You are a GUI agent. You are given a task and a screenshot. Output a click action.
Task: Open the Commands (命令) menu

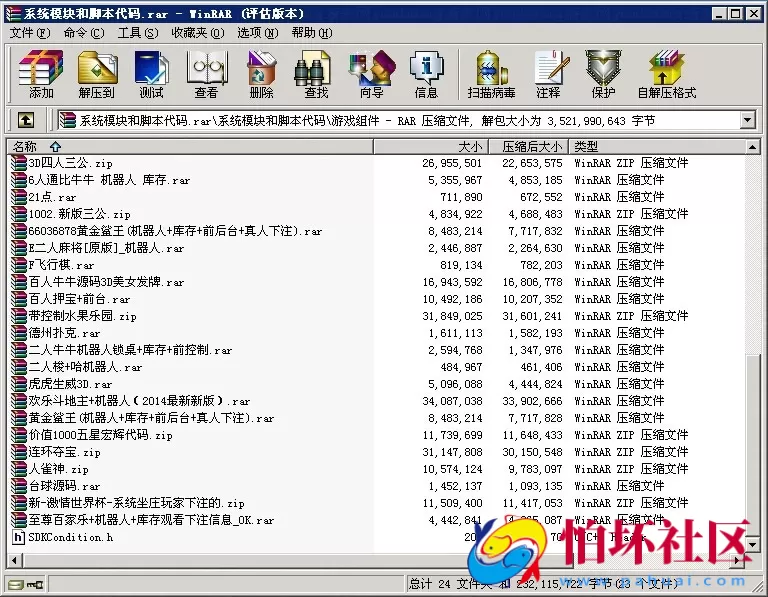pyautogui.click(x=84, y=33)
